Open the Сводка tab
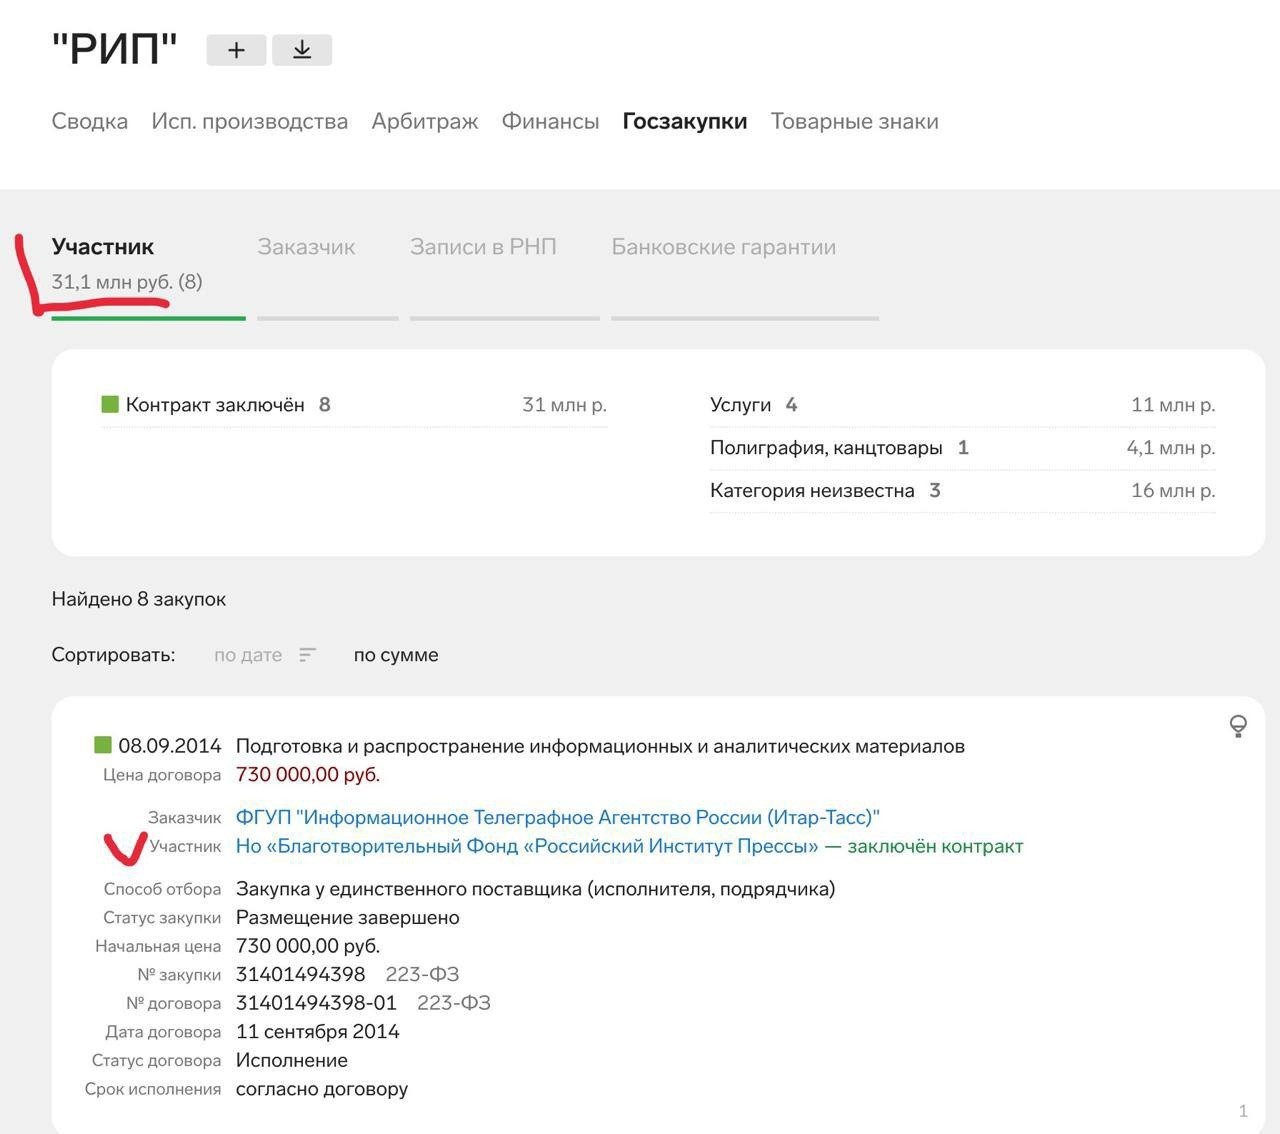The height and width of the screenshot is (1134, 1280). click(90, 121)
